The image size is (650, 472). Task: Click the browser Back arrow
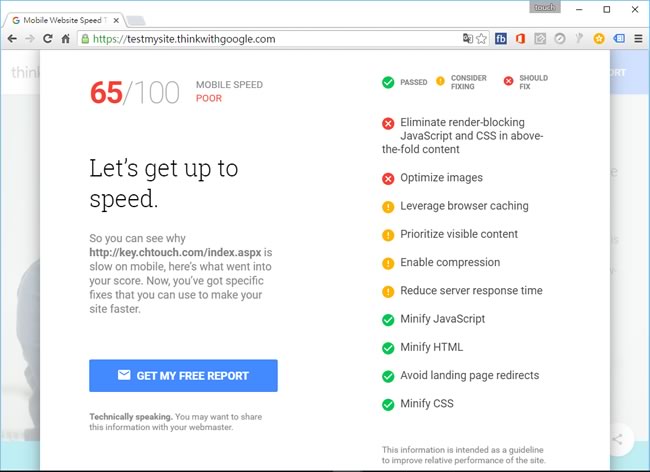[x=12, y=39]
